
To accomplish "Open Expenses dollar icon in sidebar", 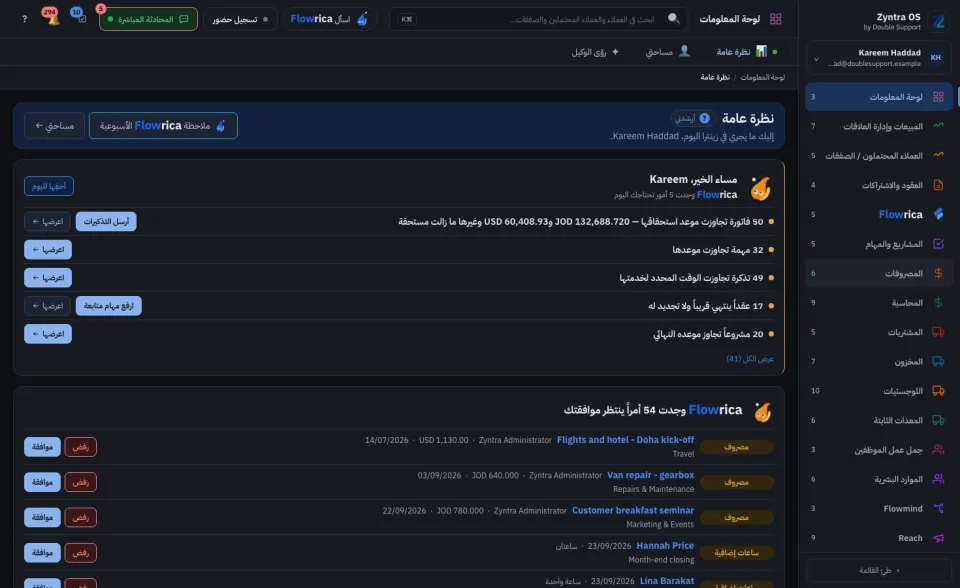I will (938, 273).
